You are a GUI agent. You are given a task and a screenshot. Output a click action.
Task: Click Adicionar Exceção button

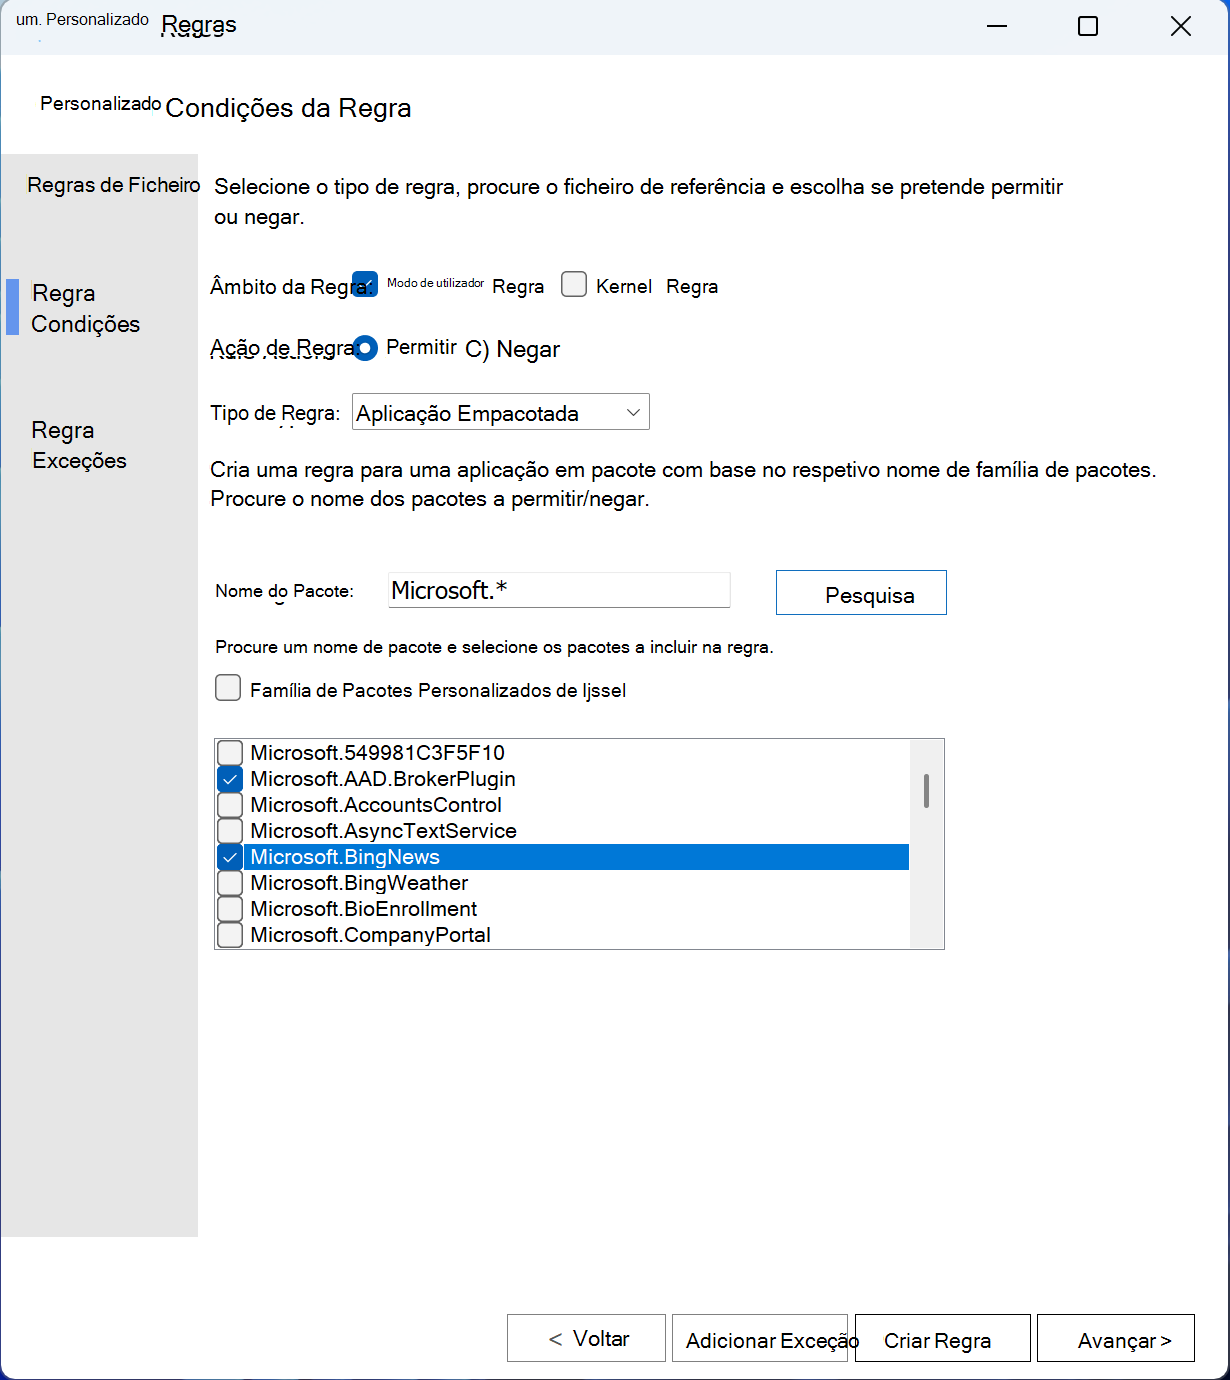(760, 1338)
